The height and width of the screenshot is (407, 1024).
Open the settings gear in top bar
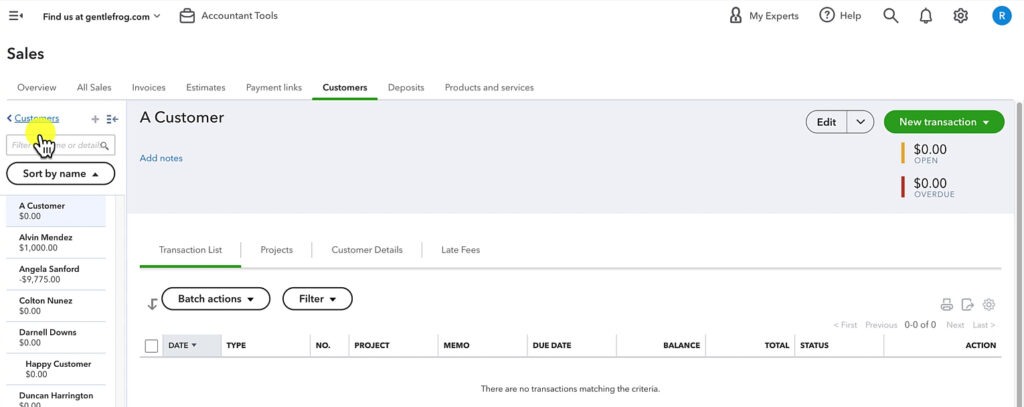[961, 16]
